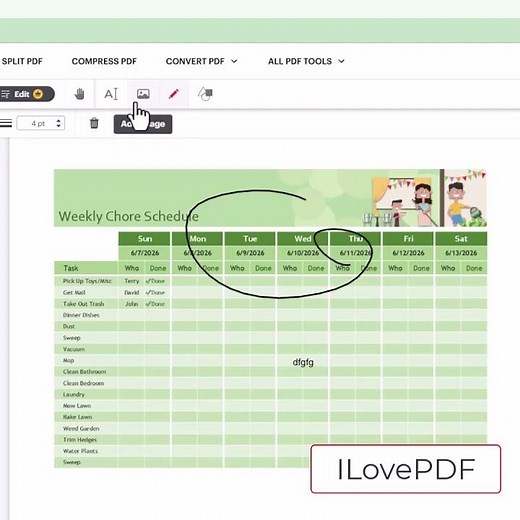The image size is (520, 520).
Task: Select the shapes tool icon
Action: 205,94
